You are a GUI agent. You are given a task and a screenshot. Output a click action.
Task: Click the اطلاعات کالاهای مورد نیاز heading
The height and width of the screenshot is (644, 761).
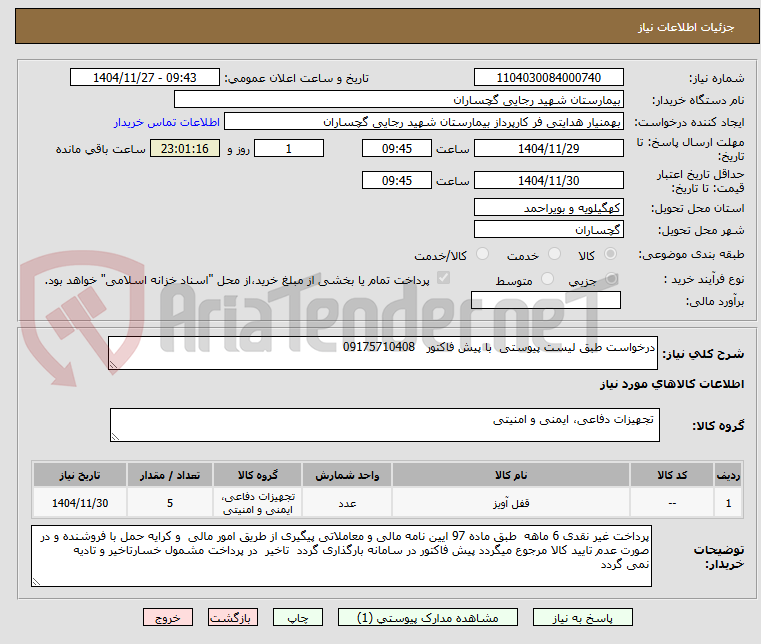tap(672, 384)
